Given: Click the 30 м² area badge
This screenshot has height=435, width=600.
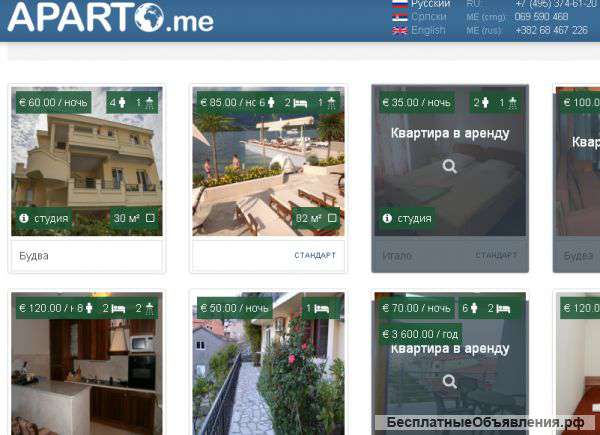Looking at the screenshot, I should (x=134, y=218).
